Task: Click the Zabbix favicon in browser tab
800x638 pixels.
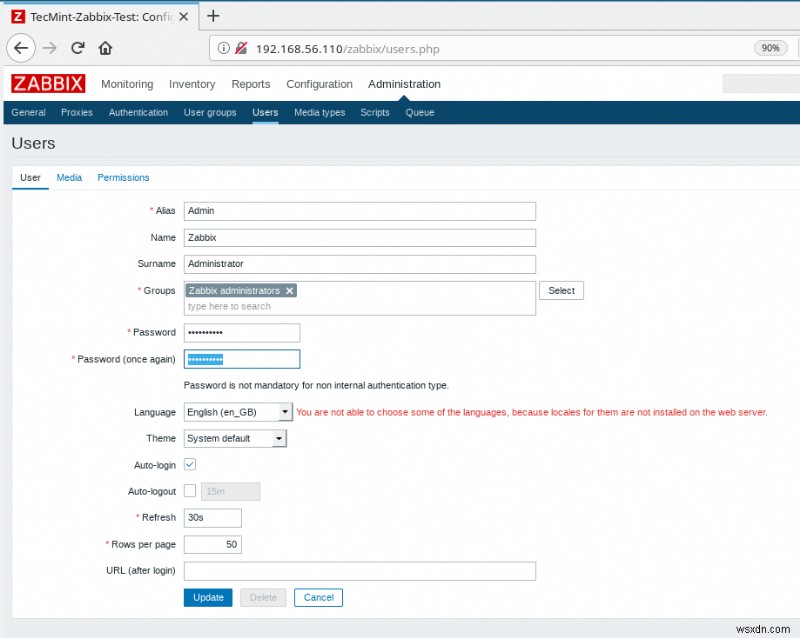Action: pos(18,17)
